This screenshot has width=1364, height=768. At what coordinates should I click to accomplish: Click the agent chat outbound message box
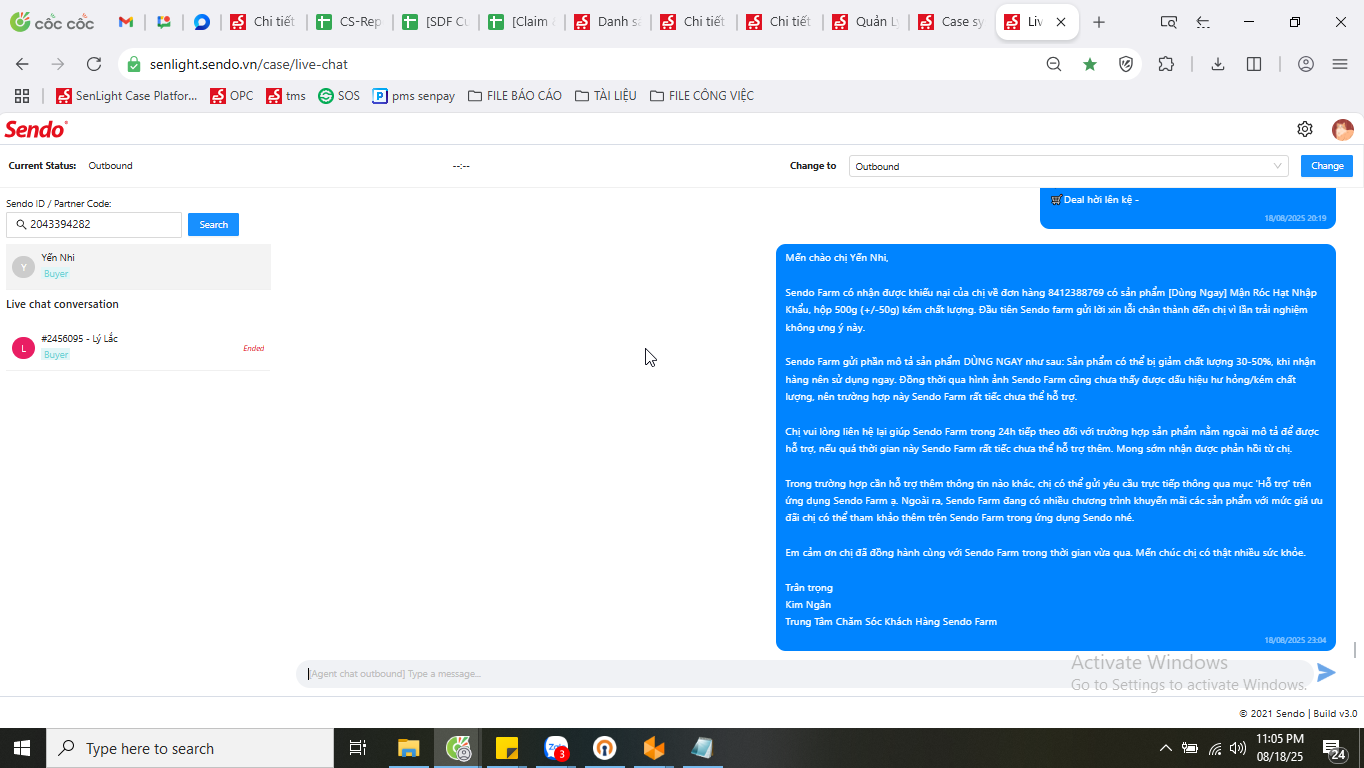click(x=803, y=673)
